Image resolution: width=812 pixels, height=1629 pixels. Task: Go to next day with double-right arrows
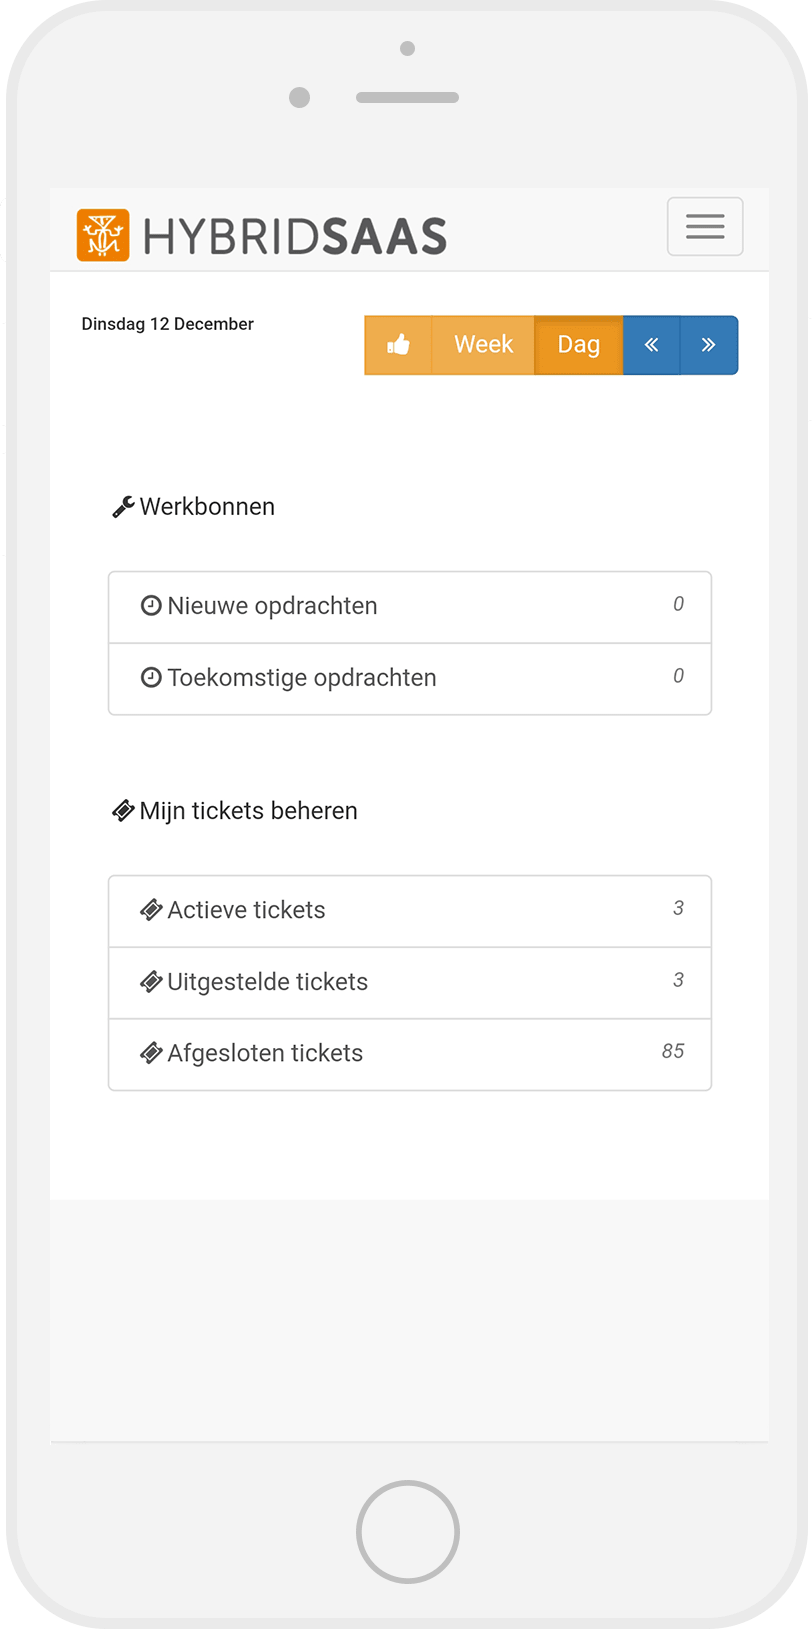click(x=708, y=345)
